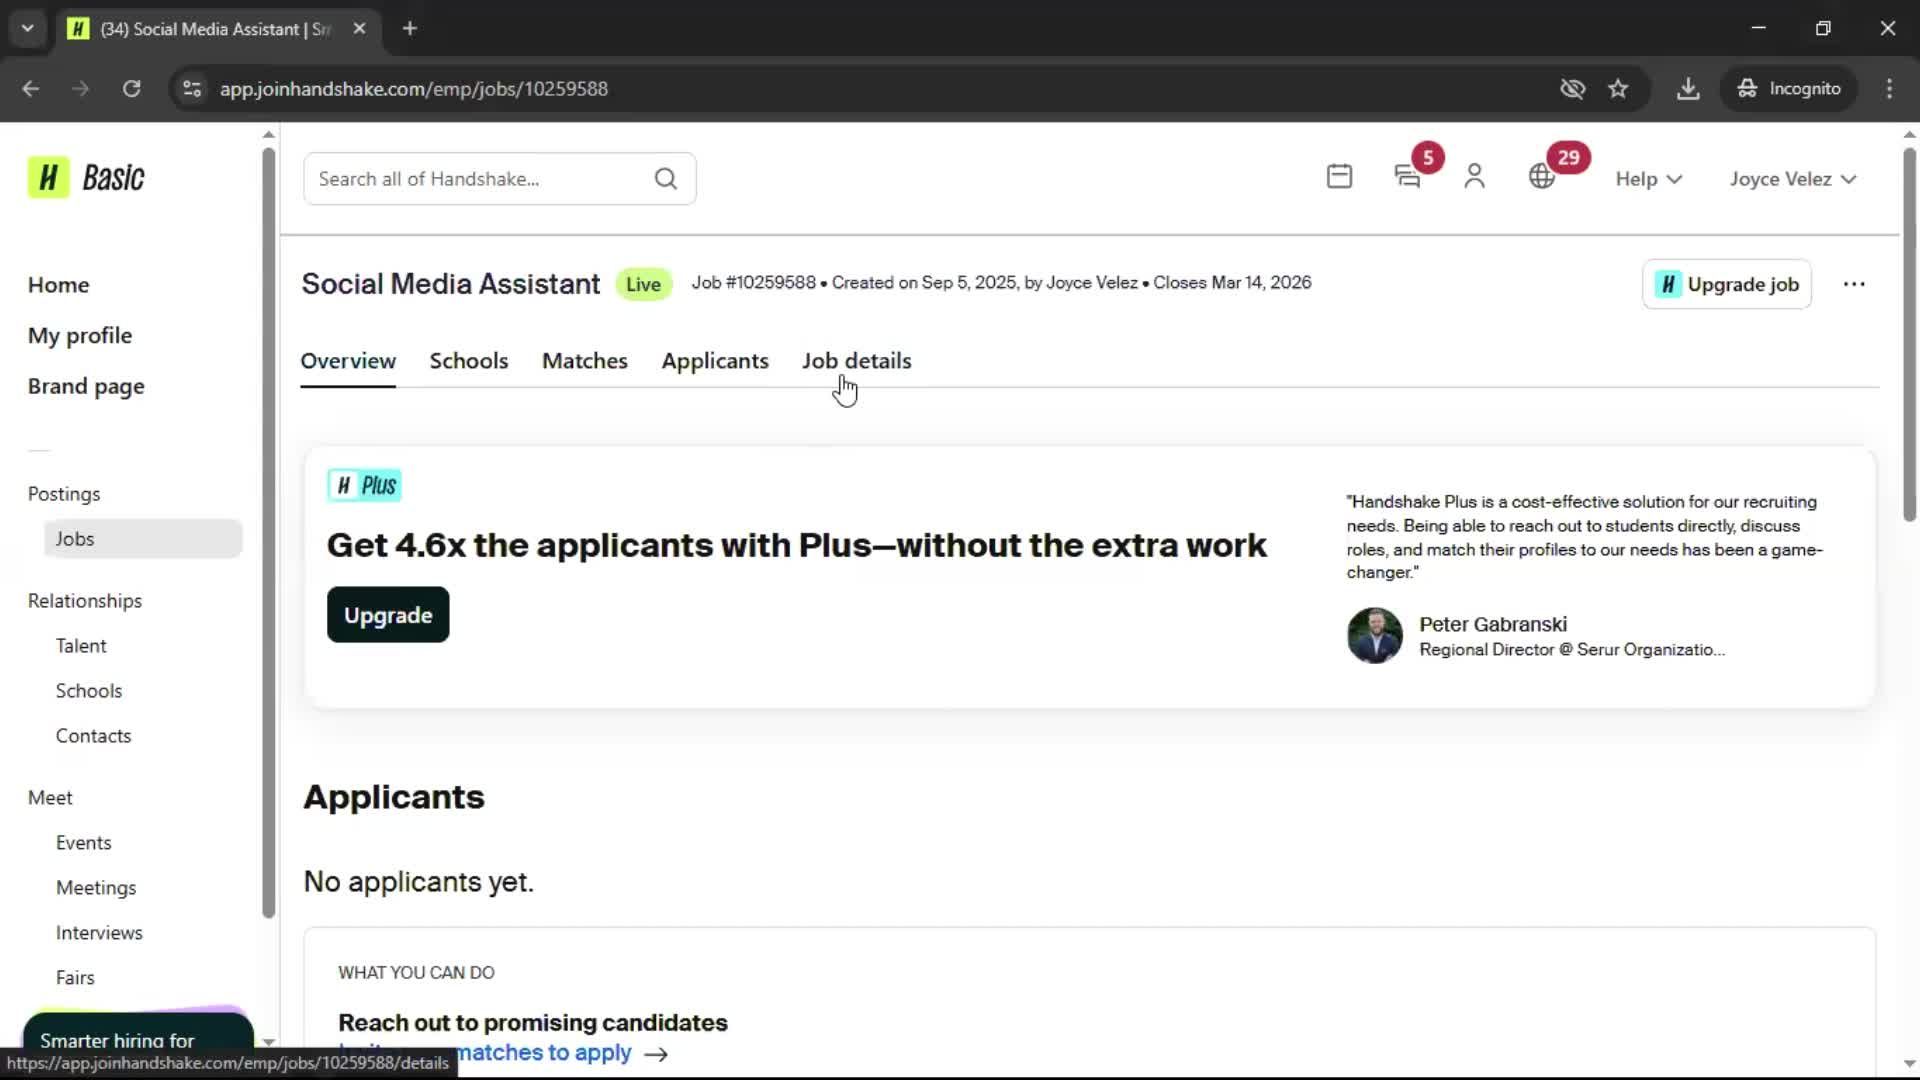Image resolution: width=1920 pixels, height=1080 pixels.
Task: Click Peter Gabranski's profile photo
Action: pos(1374,636)
